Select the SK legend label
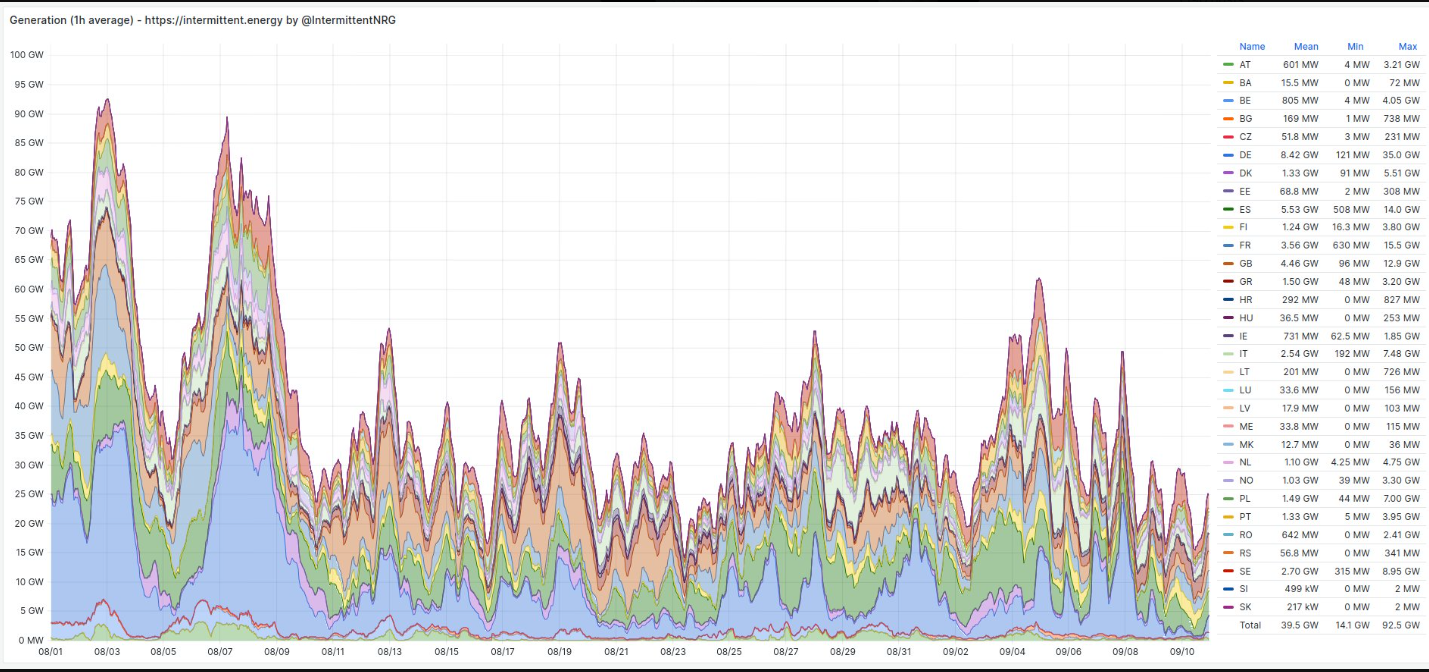Screen dimensions: 1429x672 tap(1244, 607)
